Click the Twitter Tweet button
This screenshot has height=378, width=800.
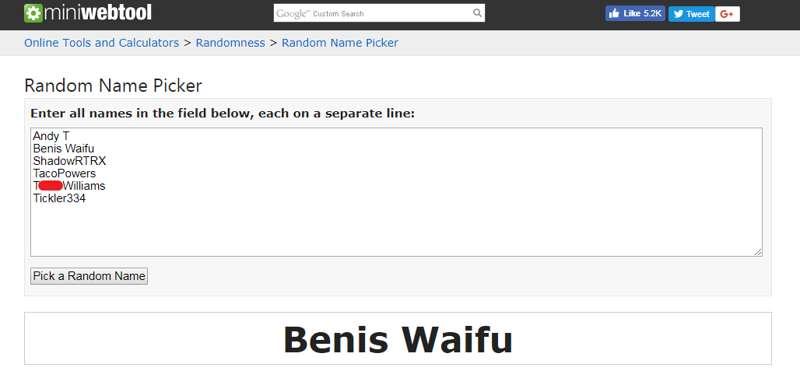pyautogui.click(x=691, y=14)
